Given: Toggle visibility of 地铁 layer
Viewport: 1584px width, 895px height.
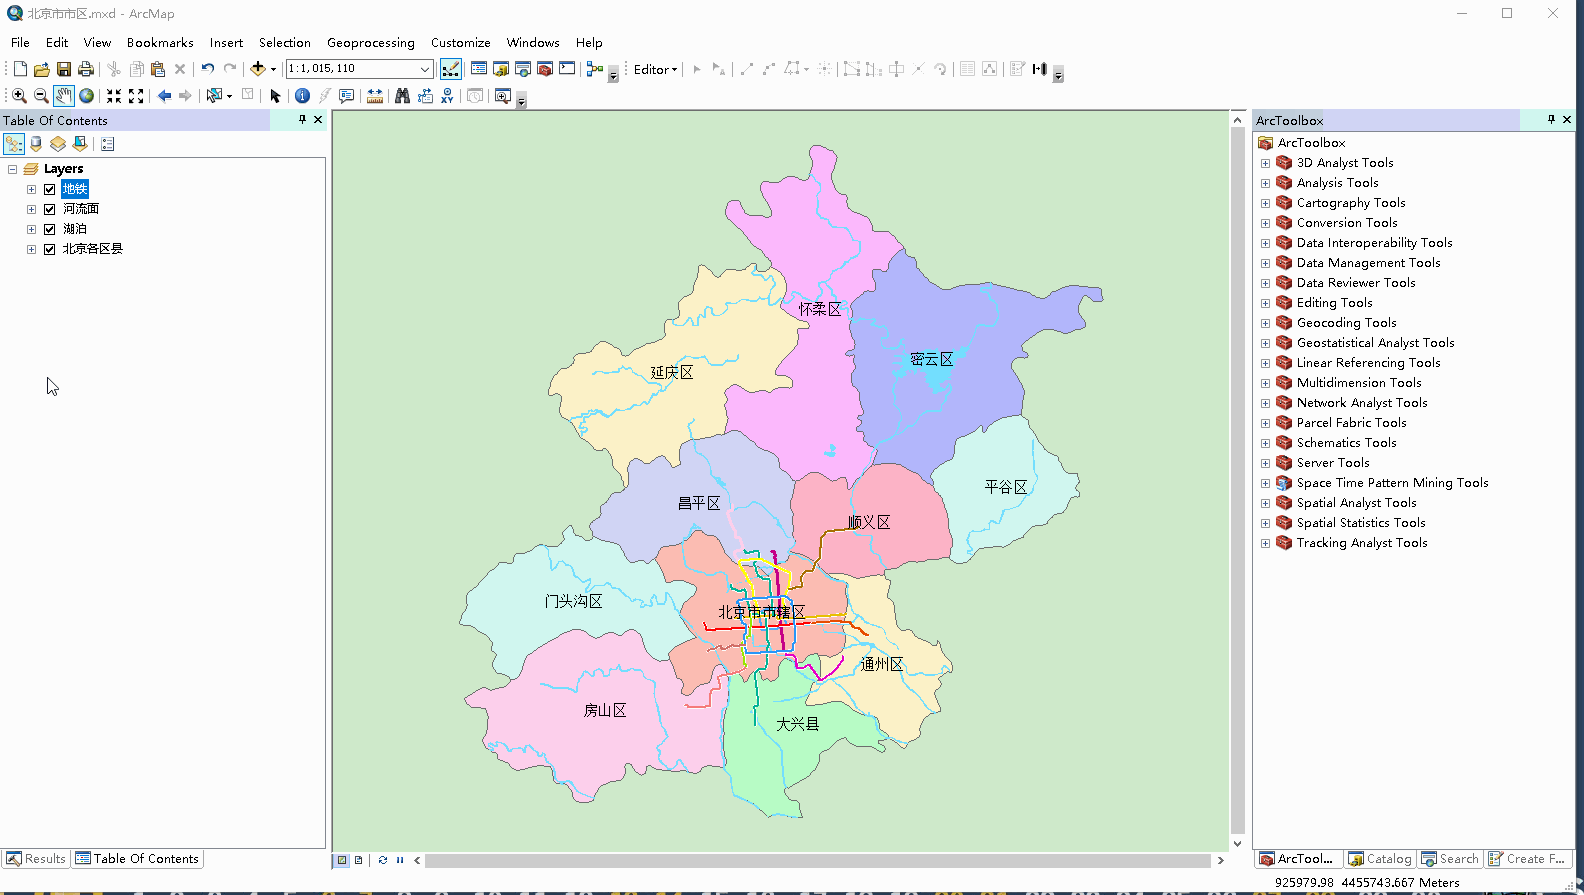Looking at the screenshot, I should [x=49, y=189].
